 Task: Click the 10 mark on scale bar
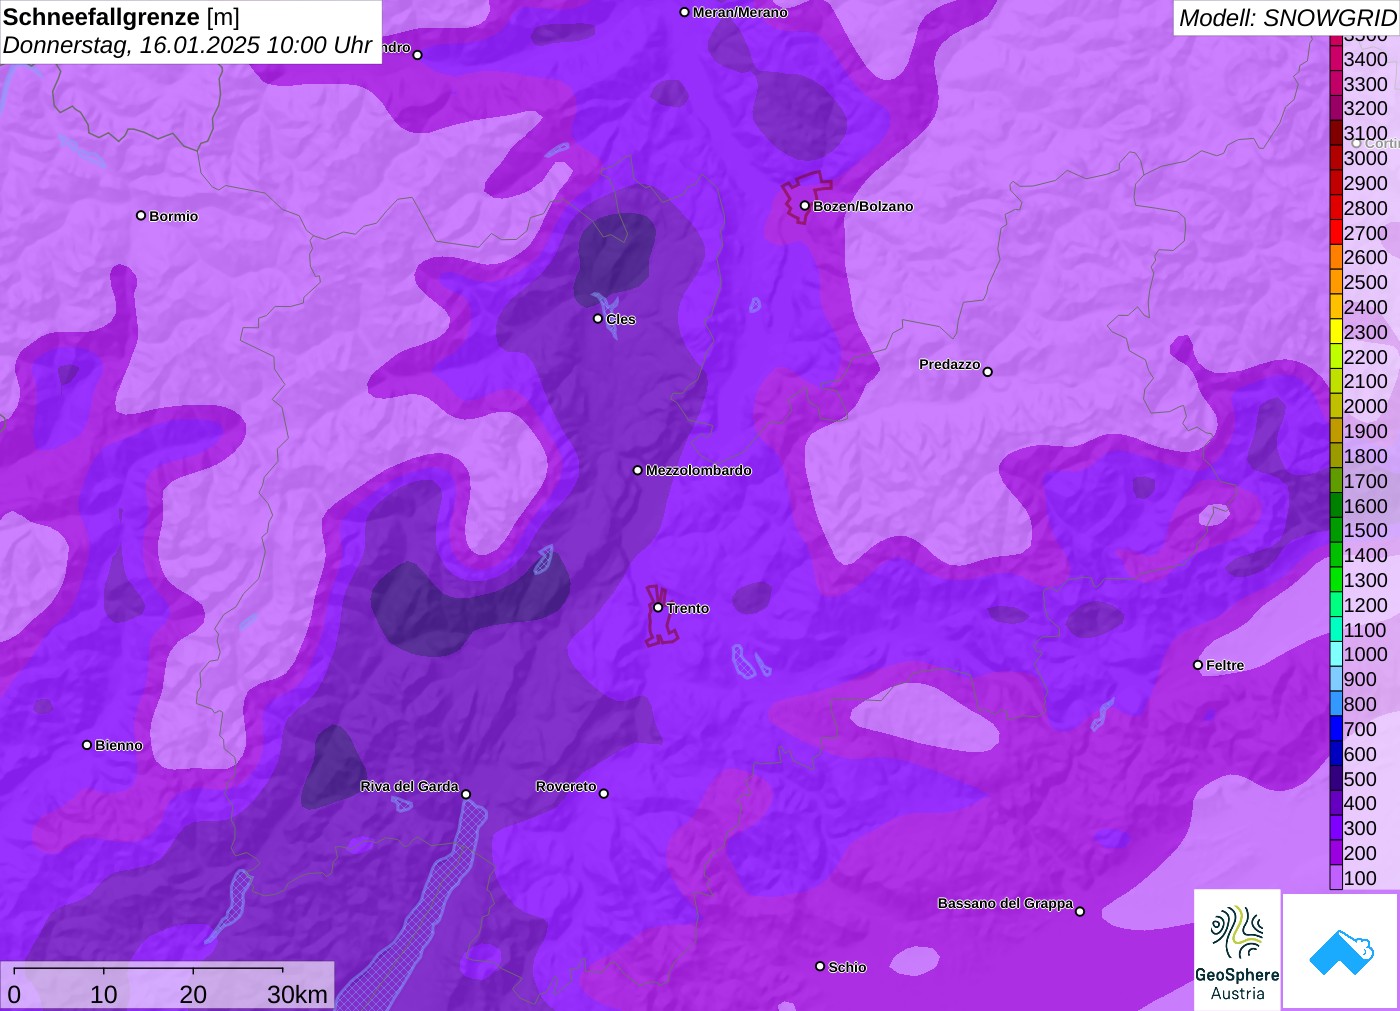click(x=104, y=994)
